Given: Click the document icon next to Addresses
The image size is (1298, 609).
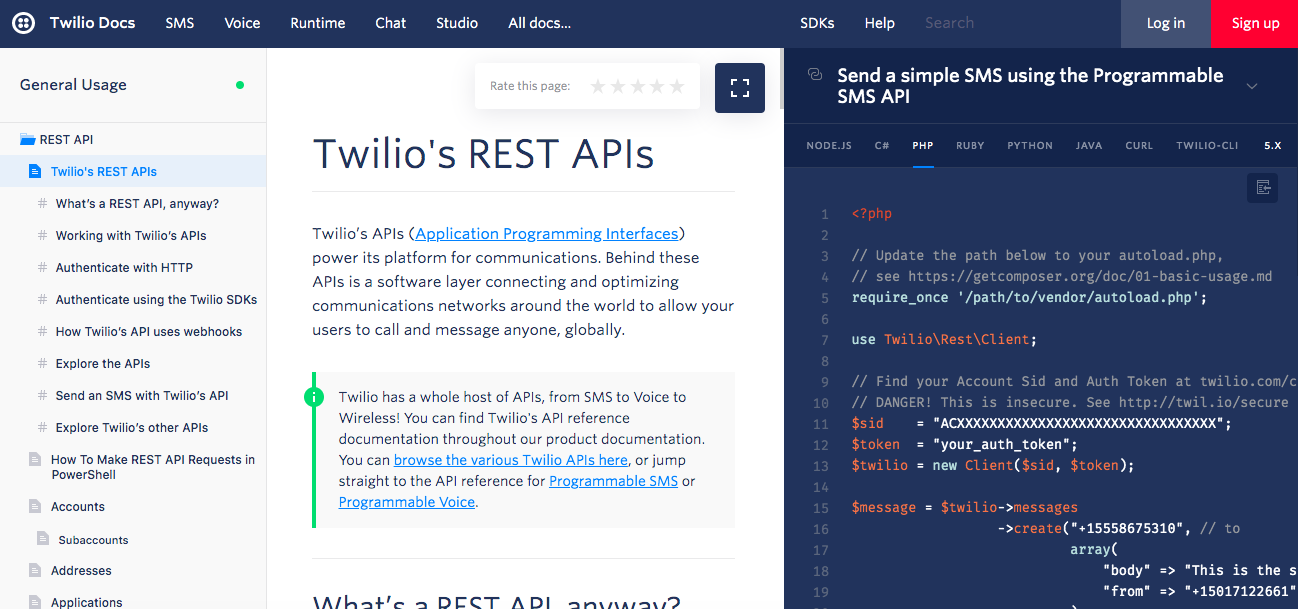Looking at the screenshot, I should (x=35, y=570).
